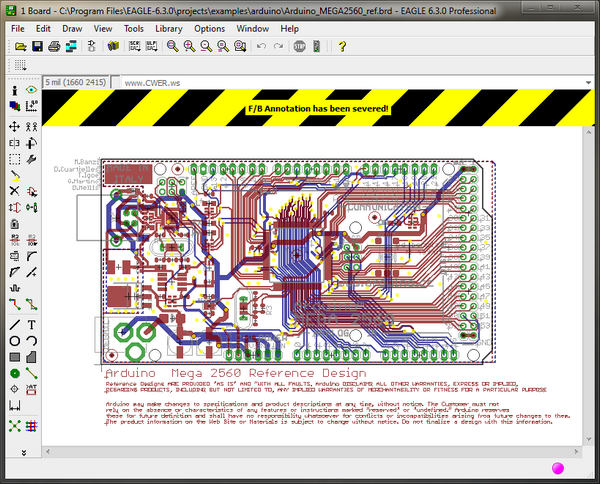Expand hidden tools with double chevron
The width and height of the screenshot is (600, 484).
coord(23,453)
